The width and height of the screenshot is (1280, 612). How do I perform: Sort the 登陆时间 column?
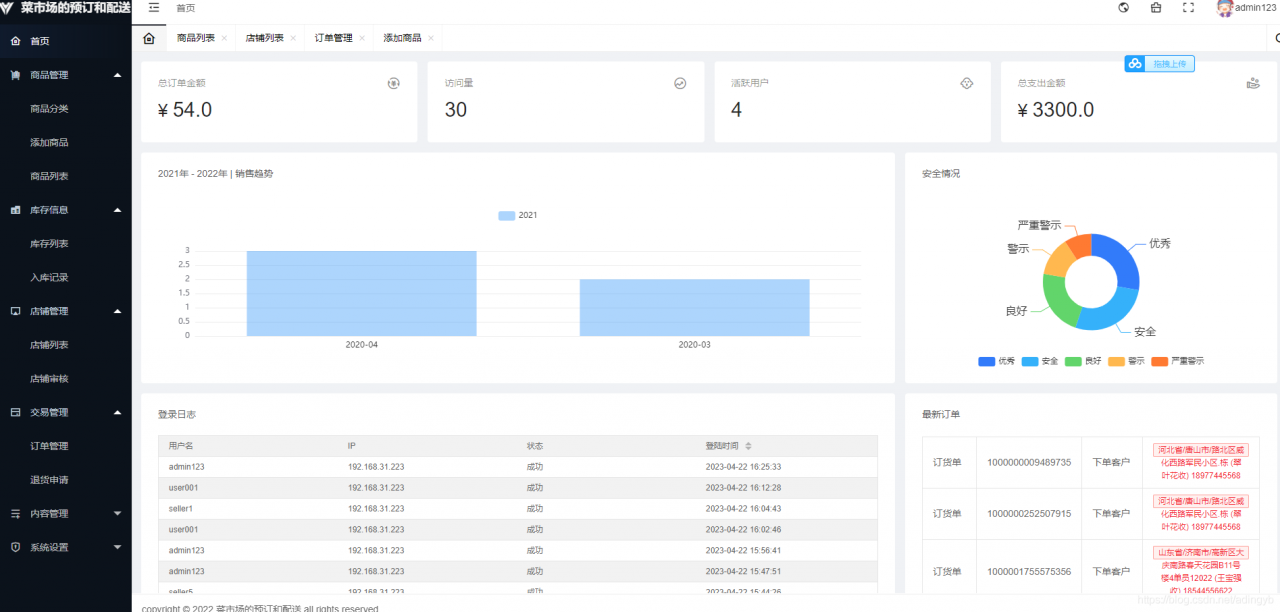748,446
